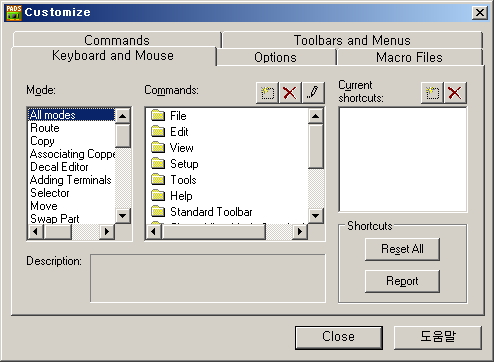Click Commands list scroll up arrow
The height and width of the screenshot is (362, 494).
(315, 116)
